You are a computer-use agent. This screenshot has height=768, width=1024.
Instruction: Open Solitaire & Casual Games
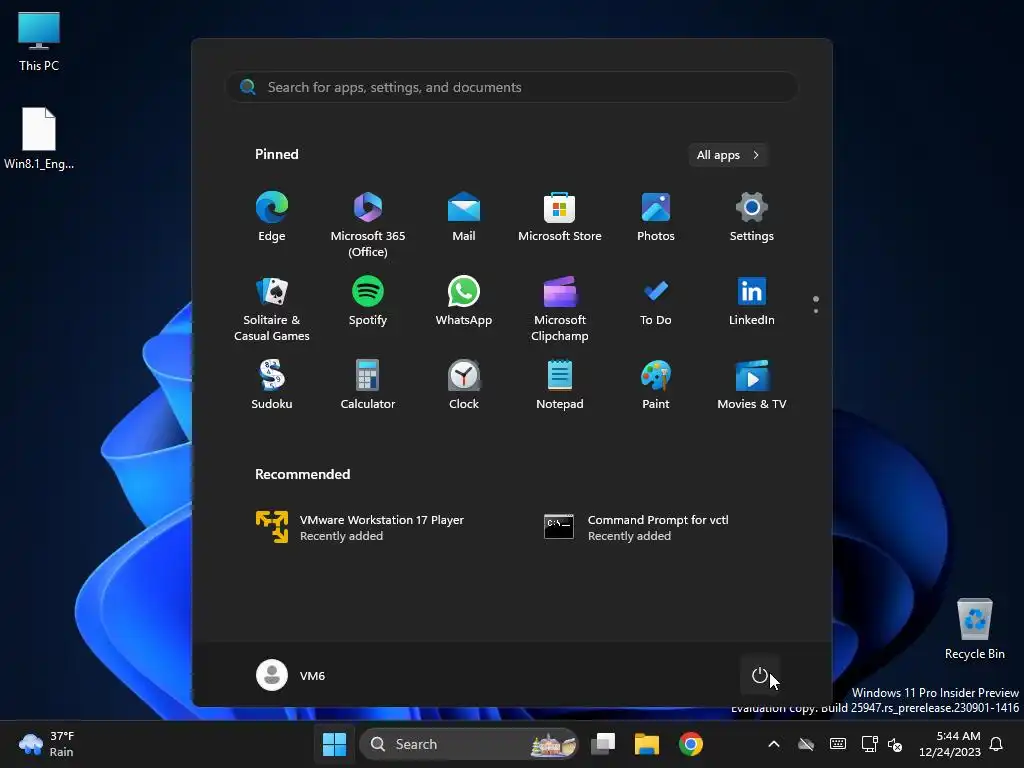click(x=272, y=308)
